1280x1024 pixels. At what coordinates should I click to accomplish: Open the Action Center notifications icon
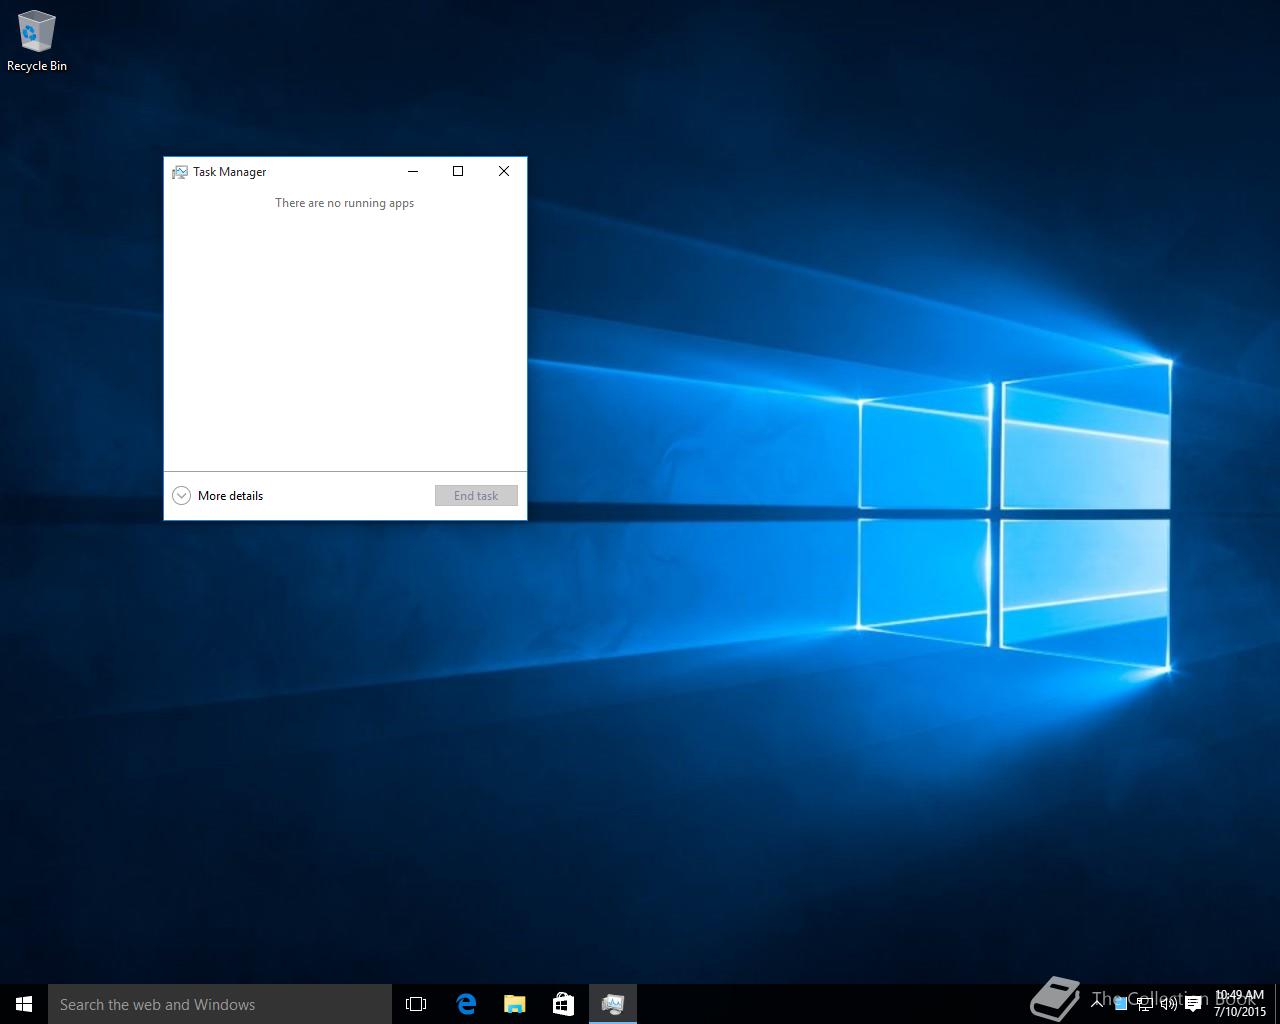click(1193, 1004)
